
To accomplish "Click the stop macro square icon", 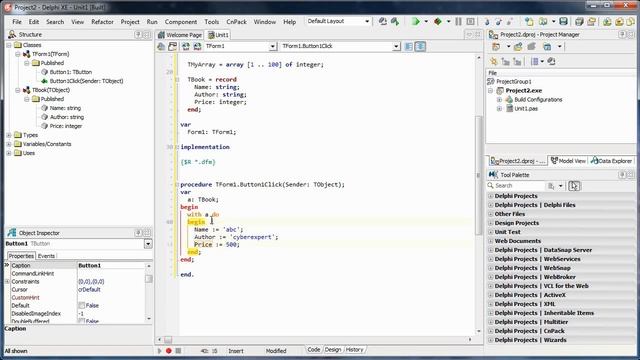I will pos(178,351).
